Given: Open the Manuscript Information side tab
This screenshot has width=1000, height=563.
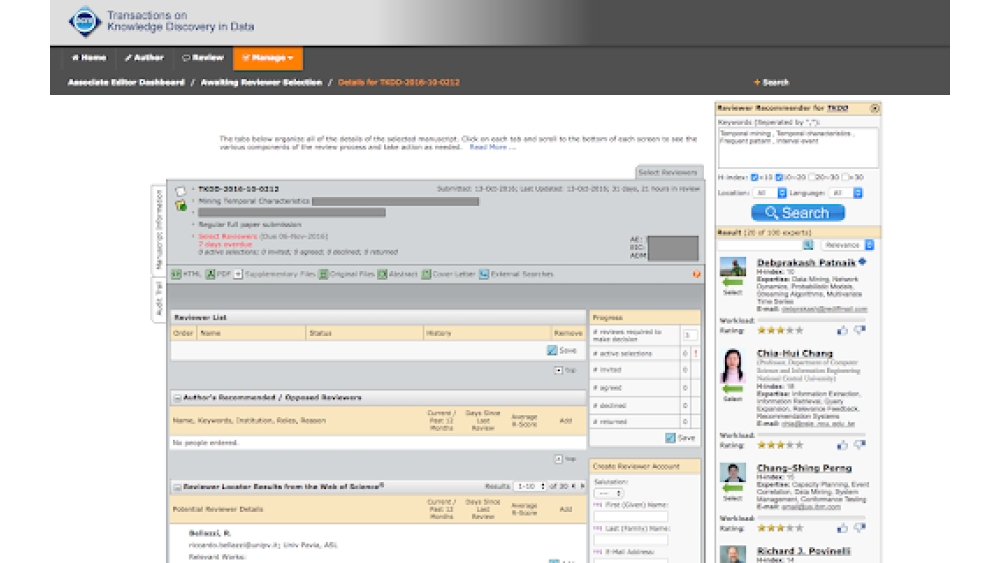Looking at the screenshot, I should 159,230.
